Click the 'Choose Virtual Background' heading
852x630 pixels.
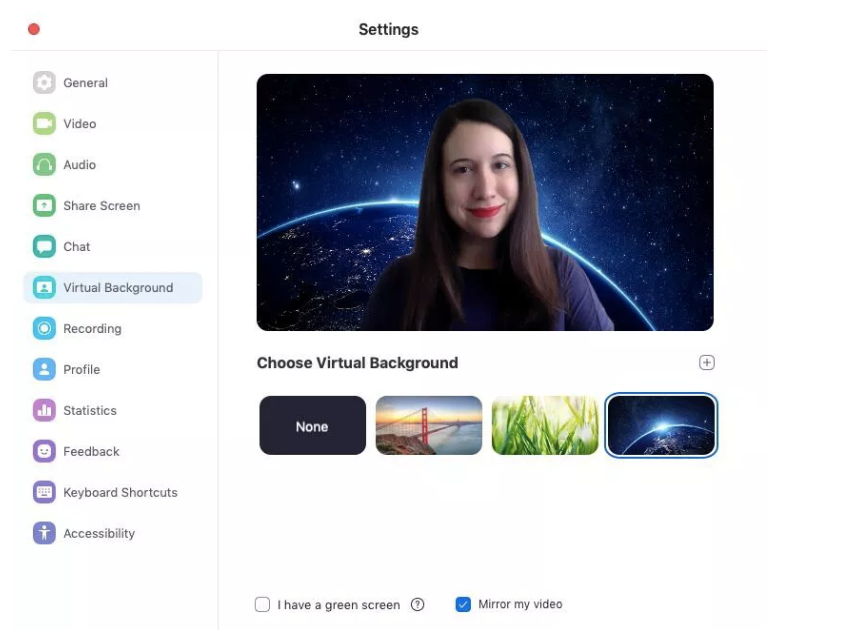(358, 363)
